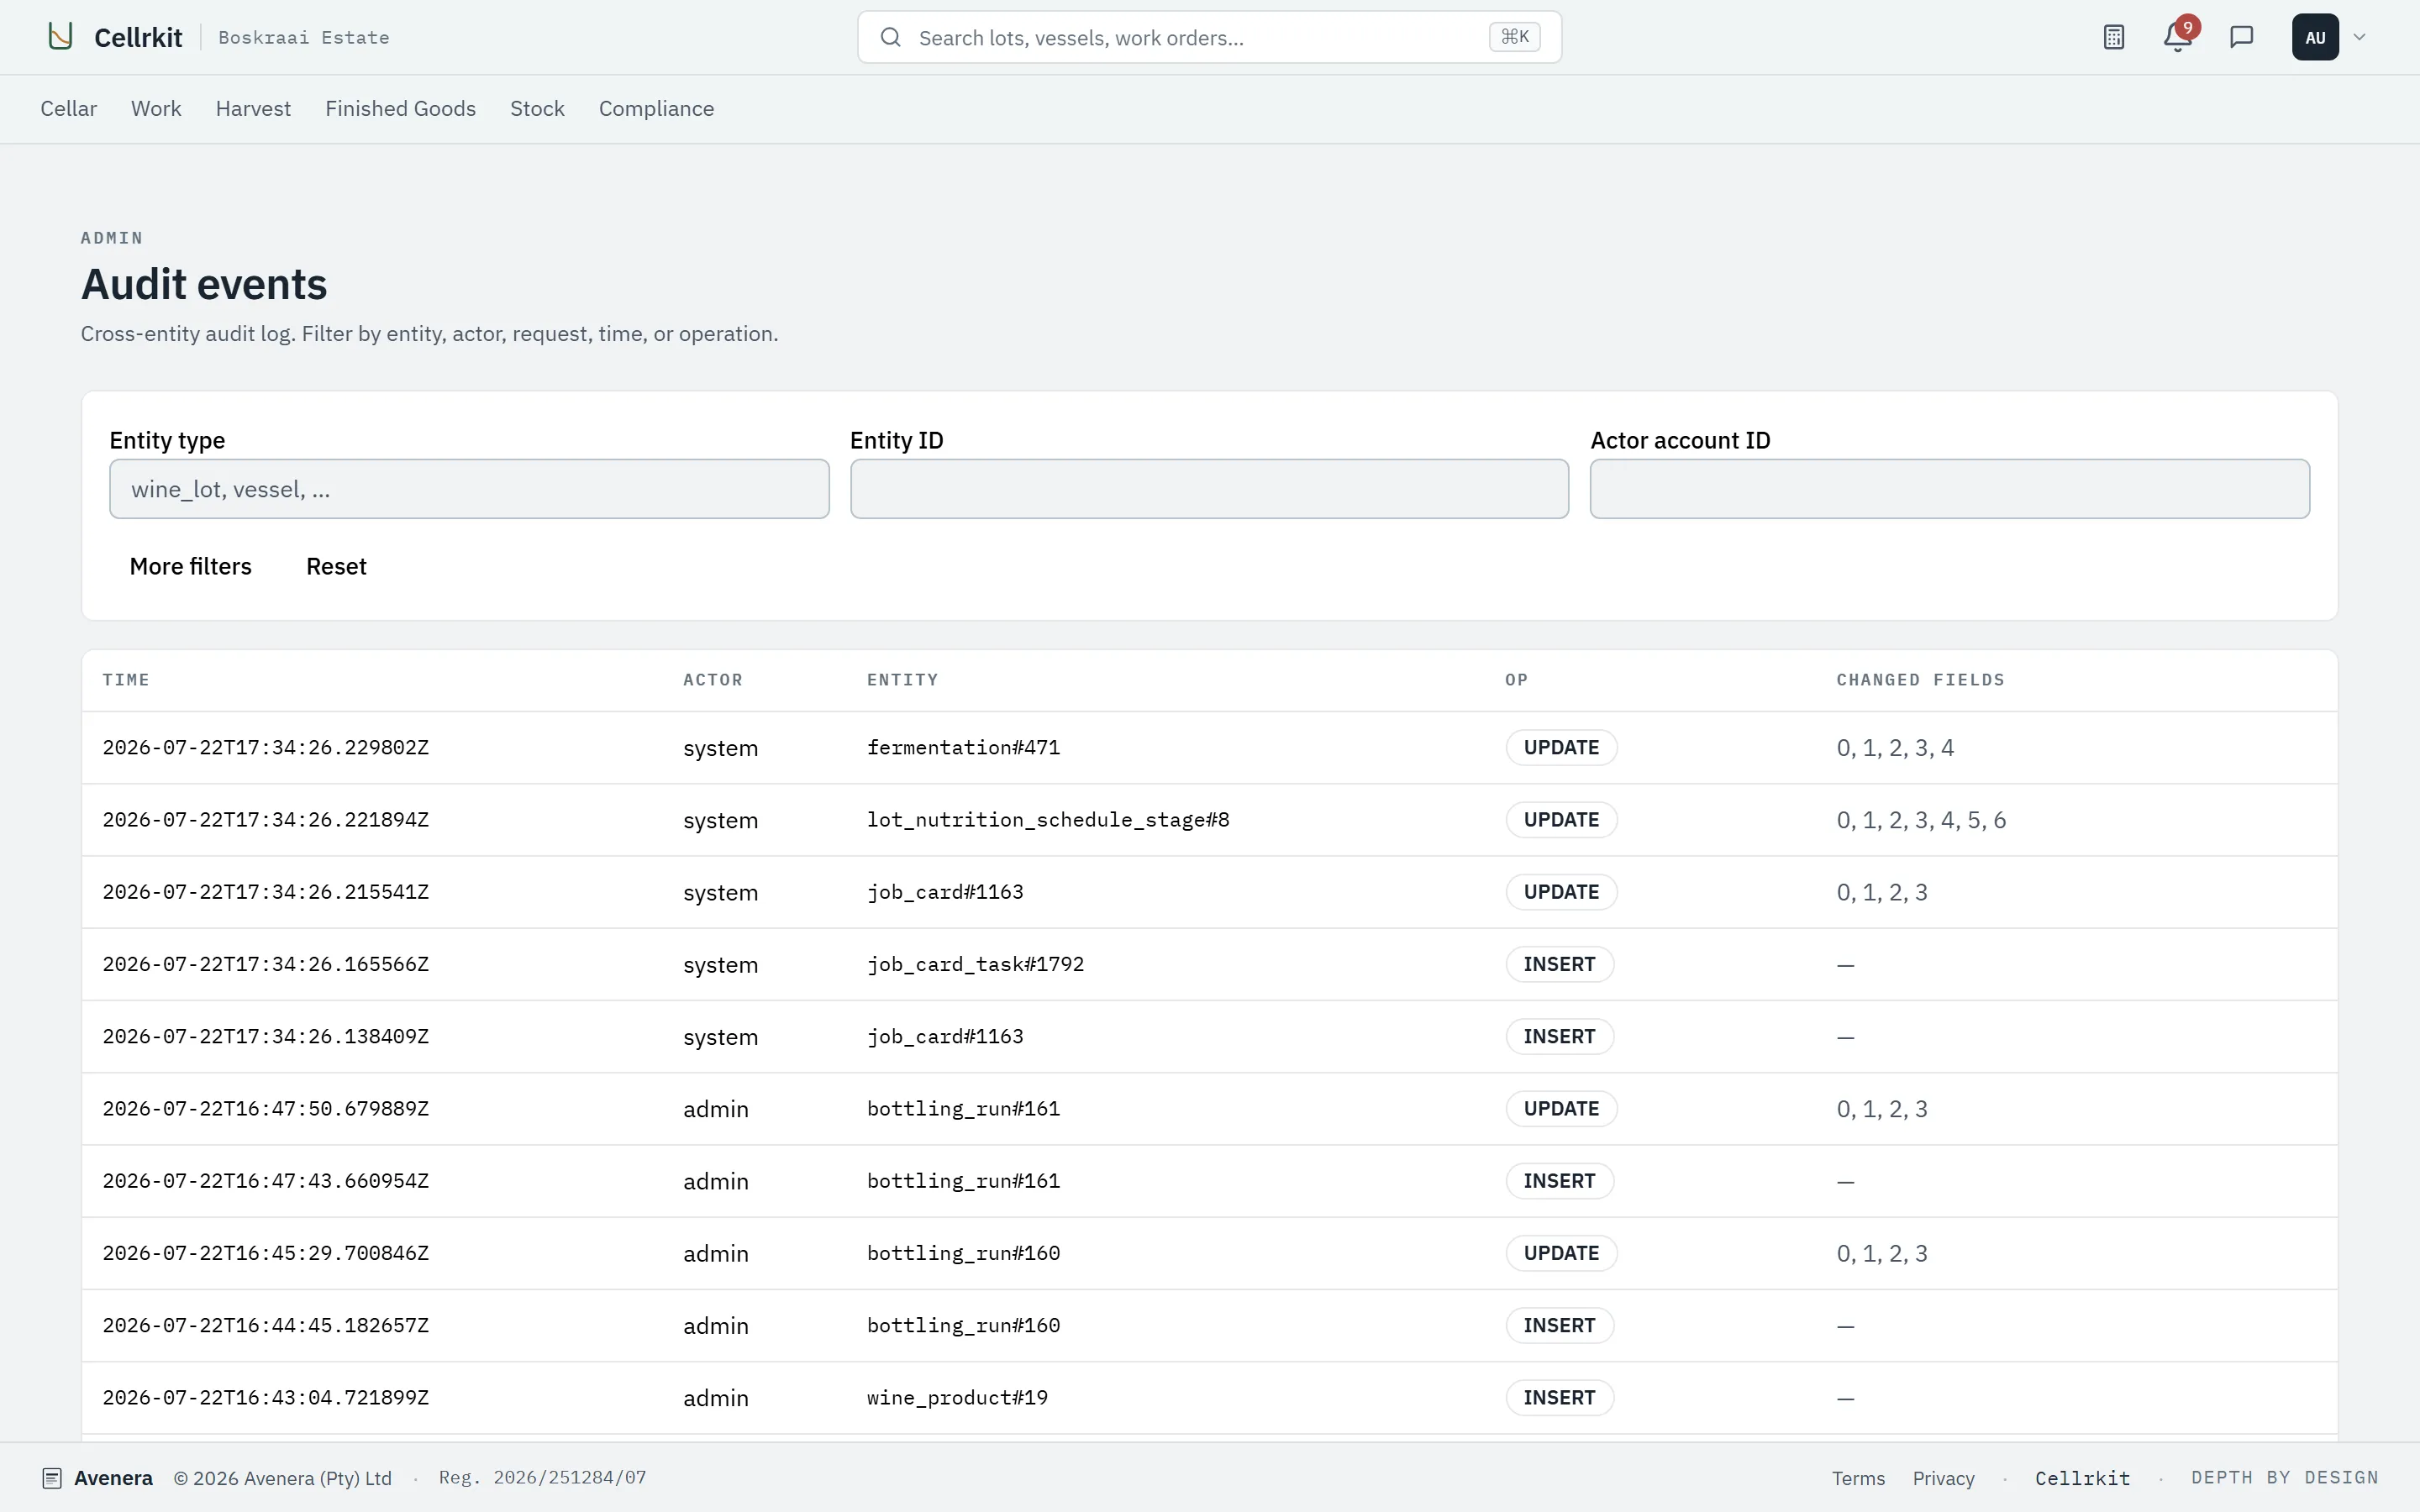The image size is (2420, 1512).
Task: Click changed fields 0, 1, 2, 3, 4, 5, 6
Action: click(x=1921, y=820)
